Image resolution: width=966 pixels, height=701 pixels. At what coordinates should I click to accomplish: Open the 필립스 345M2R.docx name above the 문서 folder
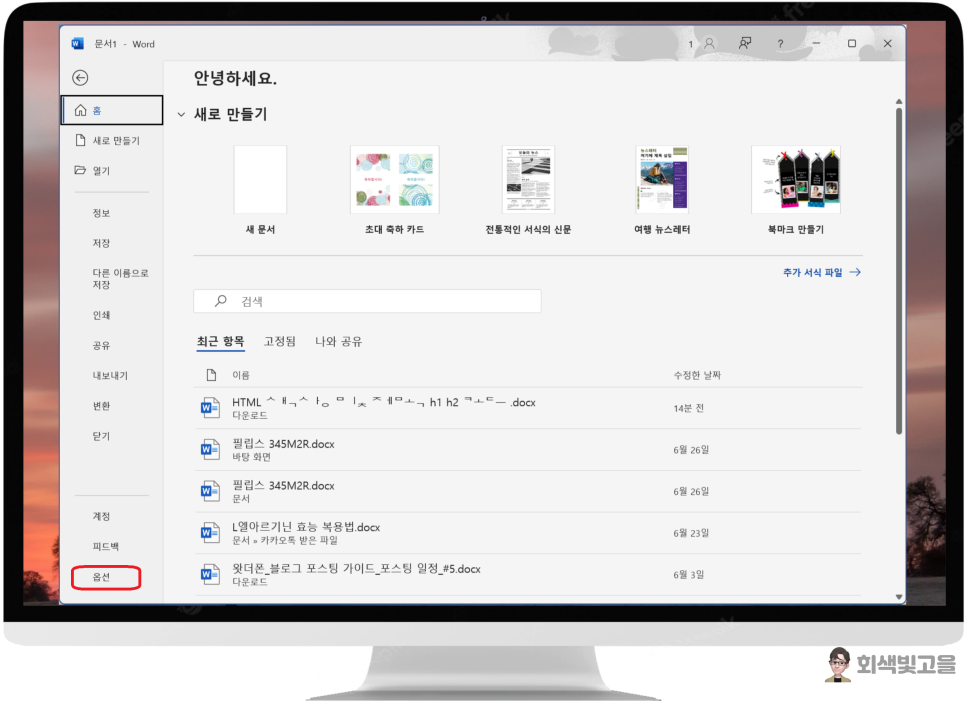point(283,486)
